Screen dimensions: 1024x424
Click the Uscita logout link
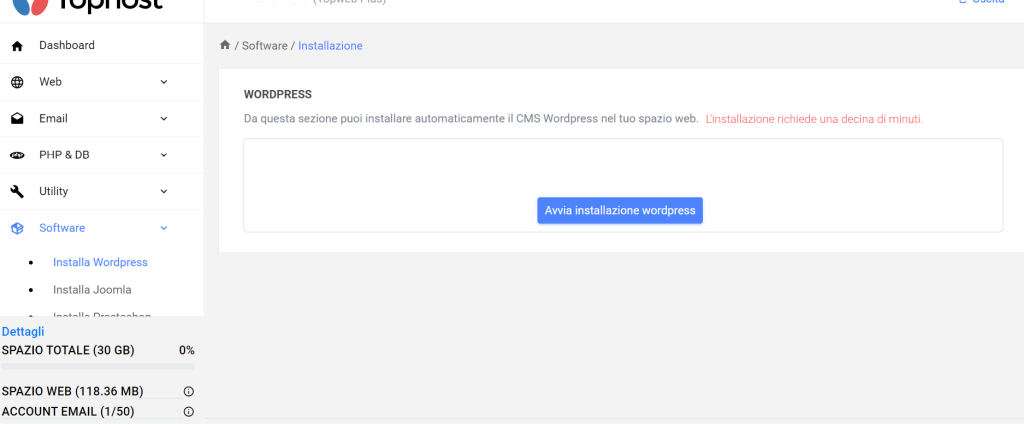(x=982, y=2)
